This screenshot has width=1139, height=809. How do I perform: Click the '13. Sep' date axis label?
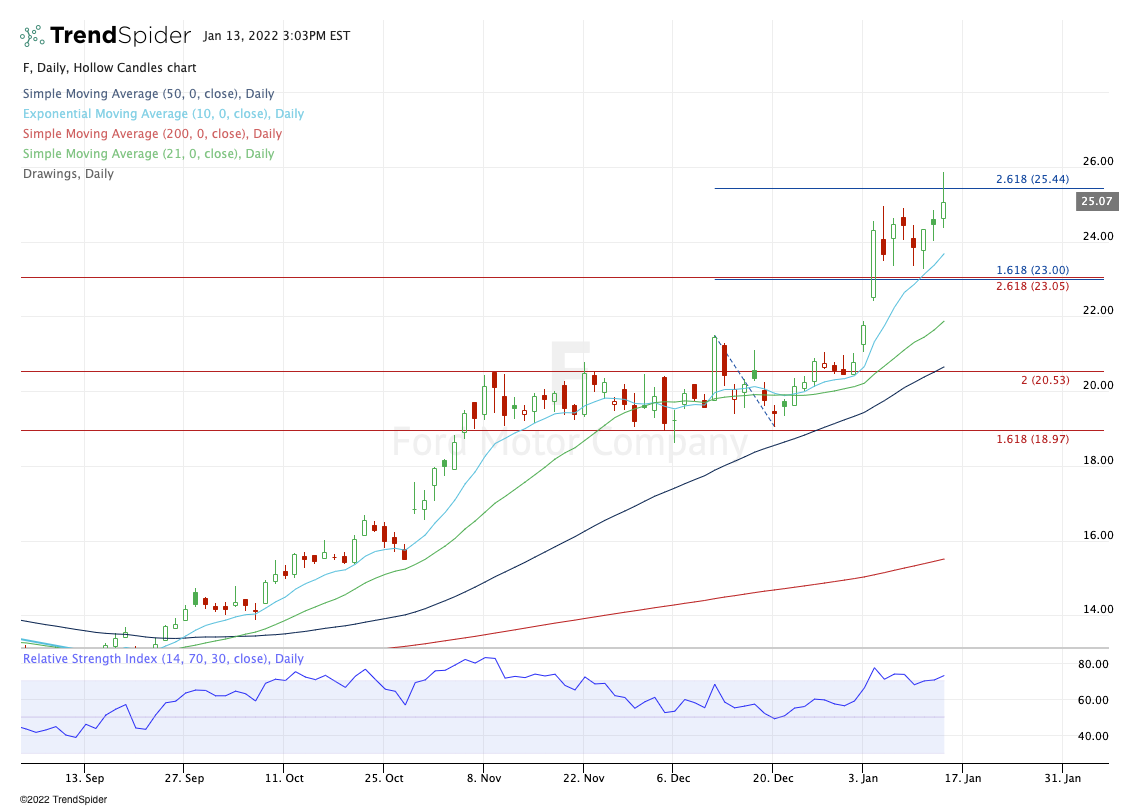click(x=84, y=778)
